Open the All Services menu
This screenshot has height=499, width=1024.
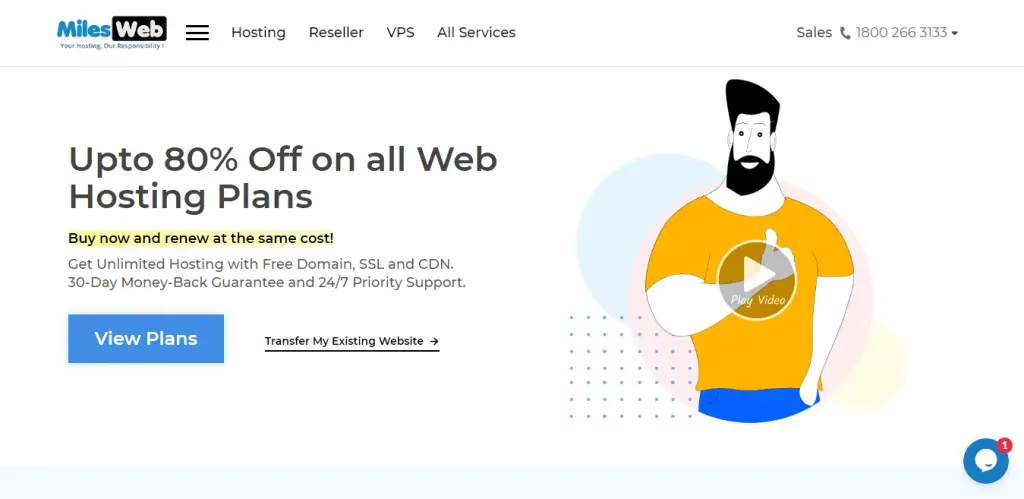click(476, 33)
